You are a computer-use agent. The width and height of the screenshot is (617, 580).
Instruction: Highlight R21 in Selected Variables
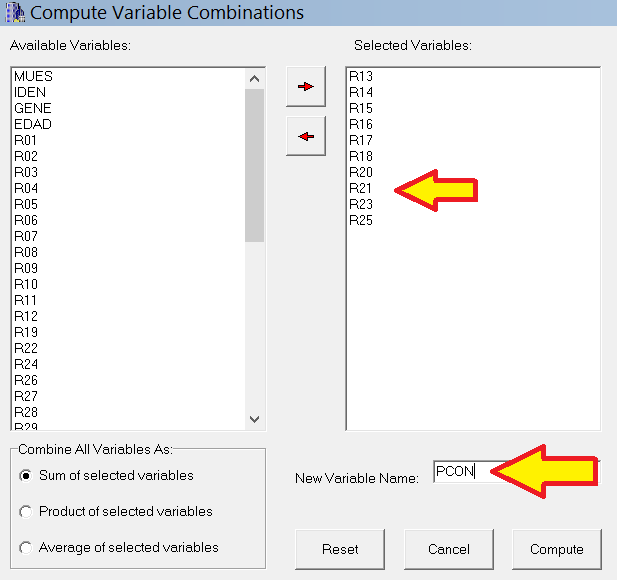click(x=360, y=188)
